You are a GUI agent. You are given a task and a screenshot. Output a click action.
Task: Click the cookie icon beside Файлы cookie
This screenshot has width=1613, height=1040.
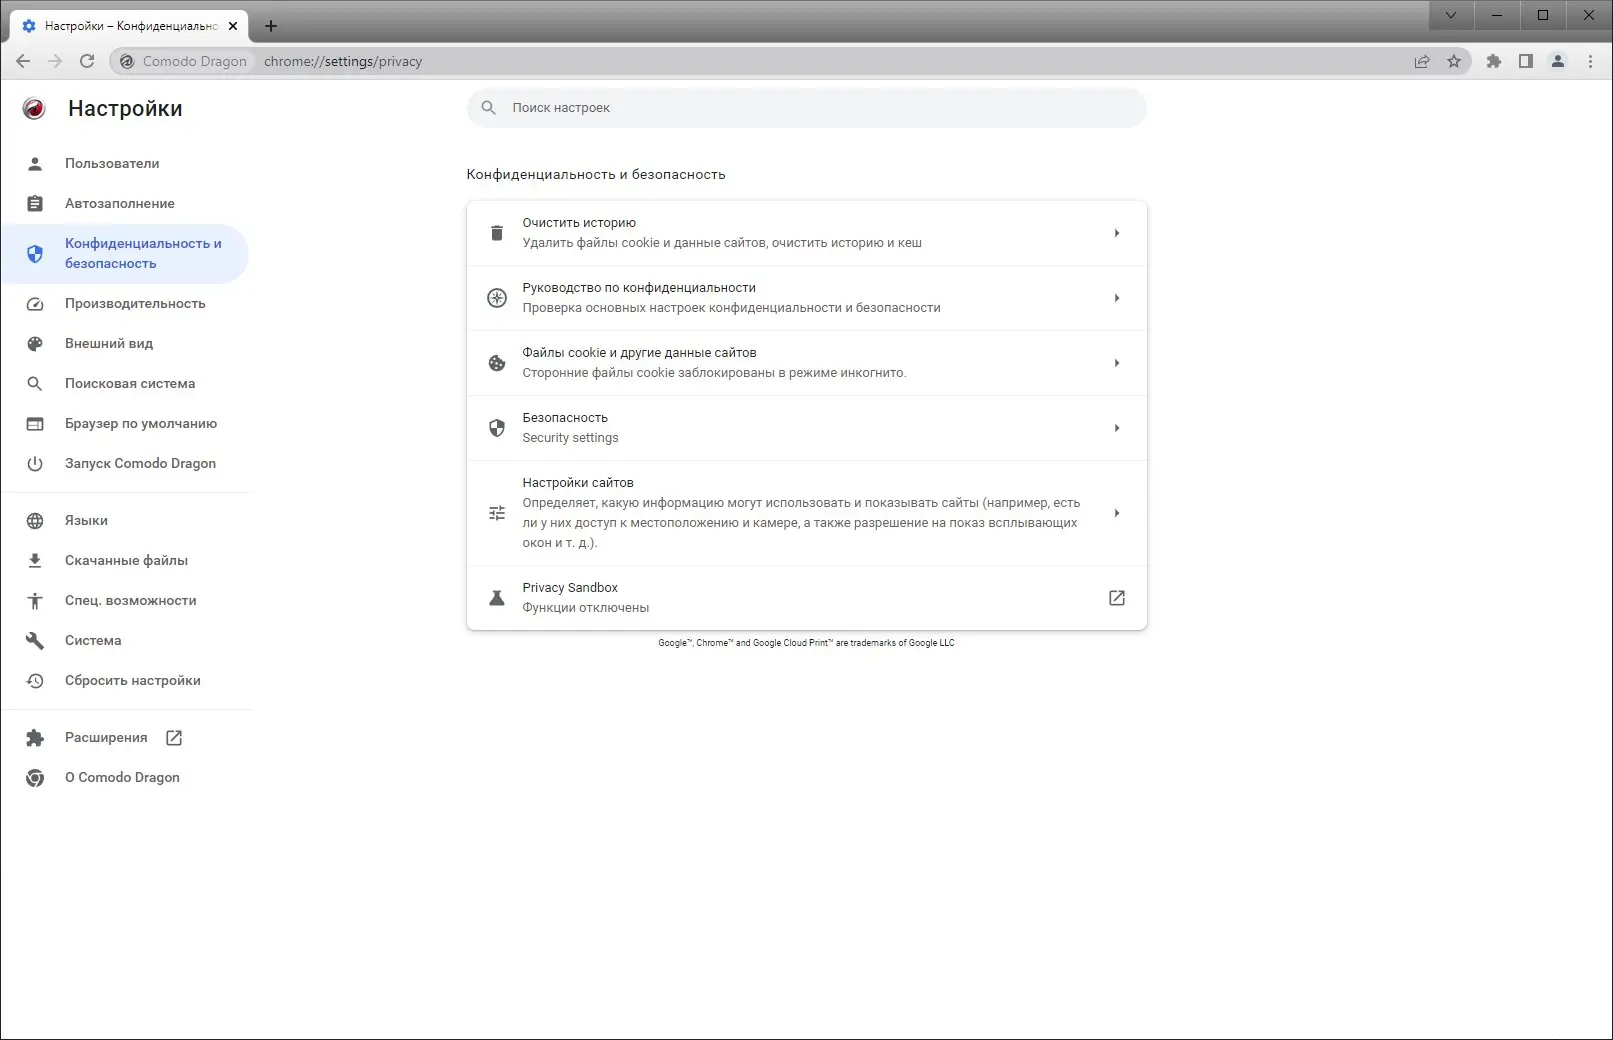point(497,363)
